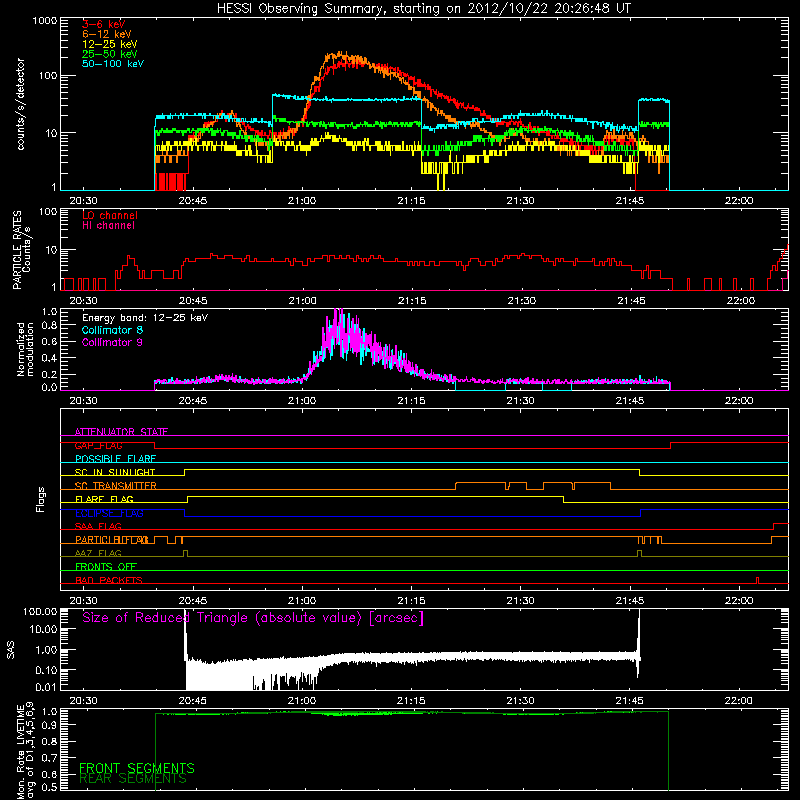This screenshot has height=800, width=800.
Task: Click the GAP_FLAG label
Action: pyautogui.click(x=98, y=445)
